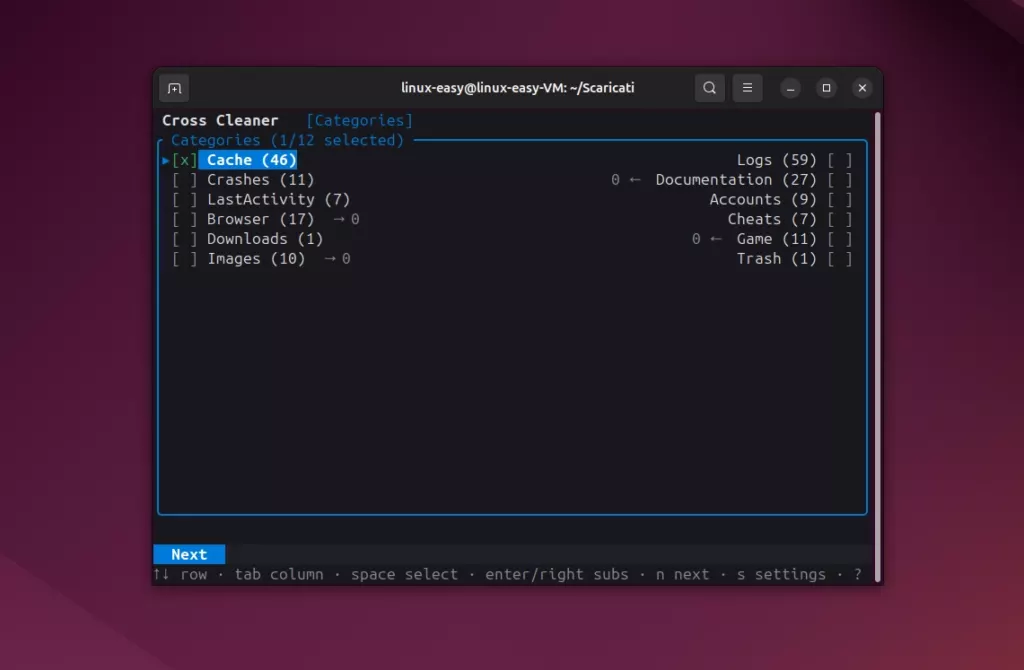Check the LastActivity checkbox
Screen dimensions: 1024x670
pyautogui.click(x=185, y=199)
